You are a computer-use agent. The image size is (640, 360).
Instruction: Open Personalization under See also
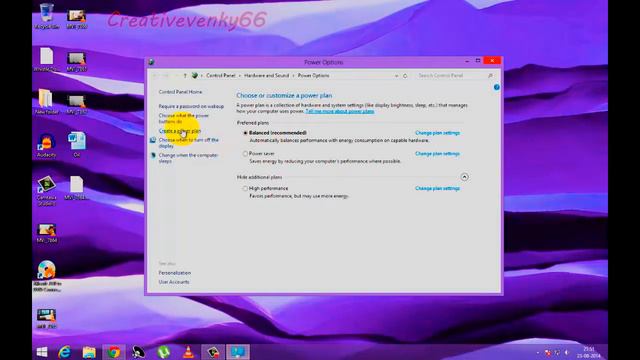[175, 273]
